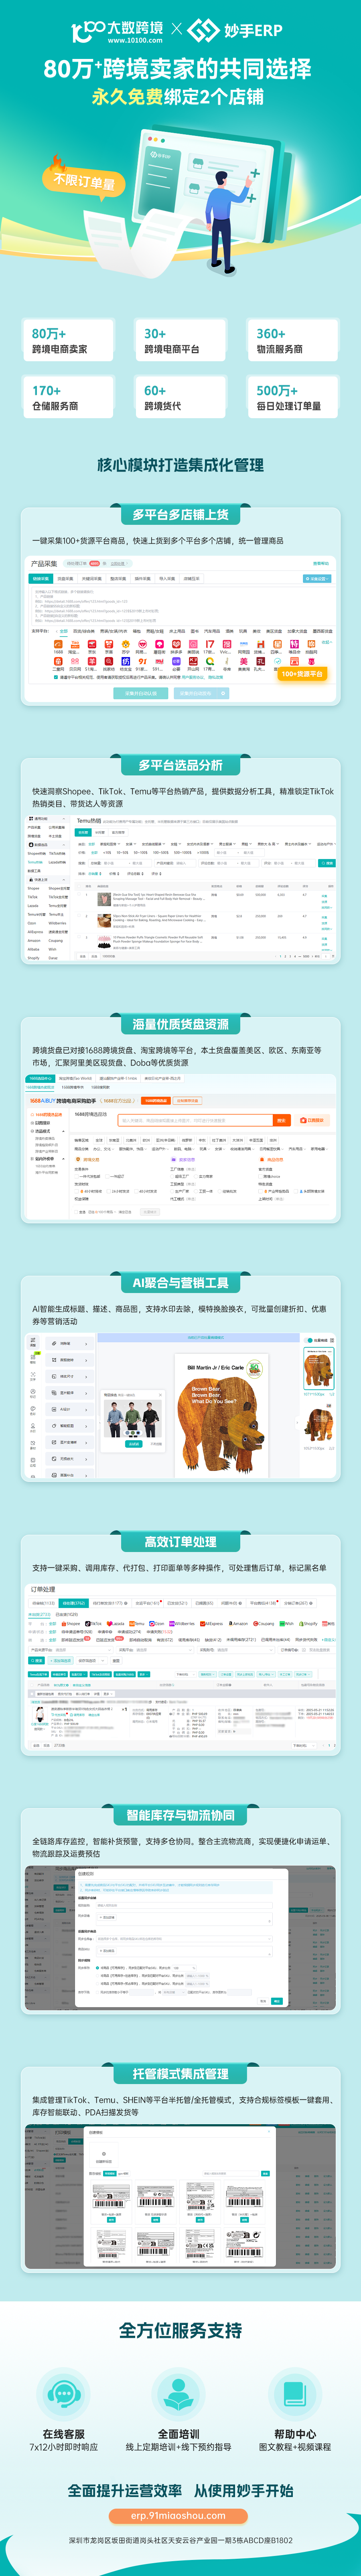The height and width of the screenshot is (2576, 361).
Task: Click the 7x12小时即时响应 caption
Action: click(64, 2447)
